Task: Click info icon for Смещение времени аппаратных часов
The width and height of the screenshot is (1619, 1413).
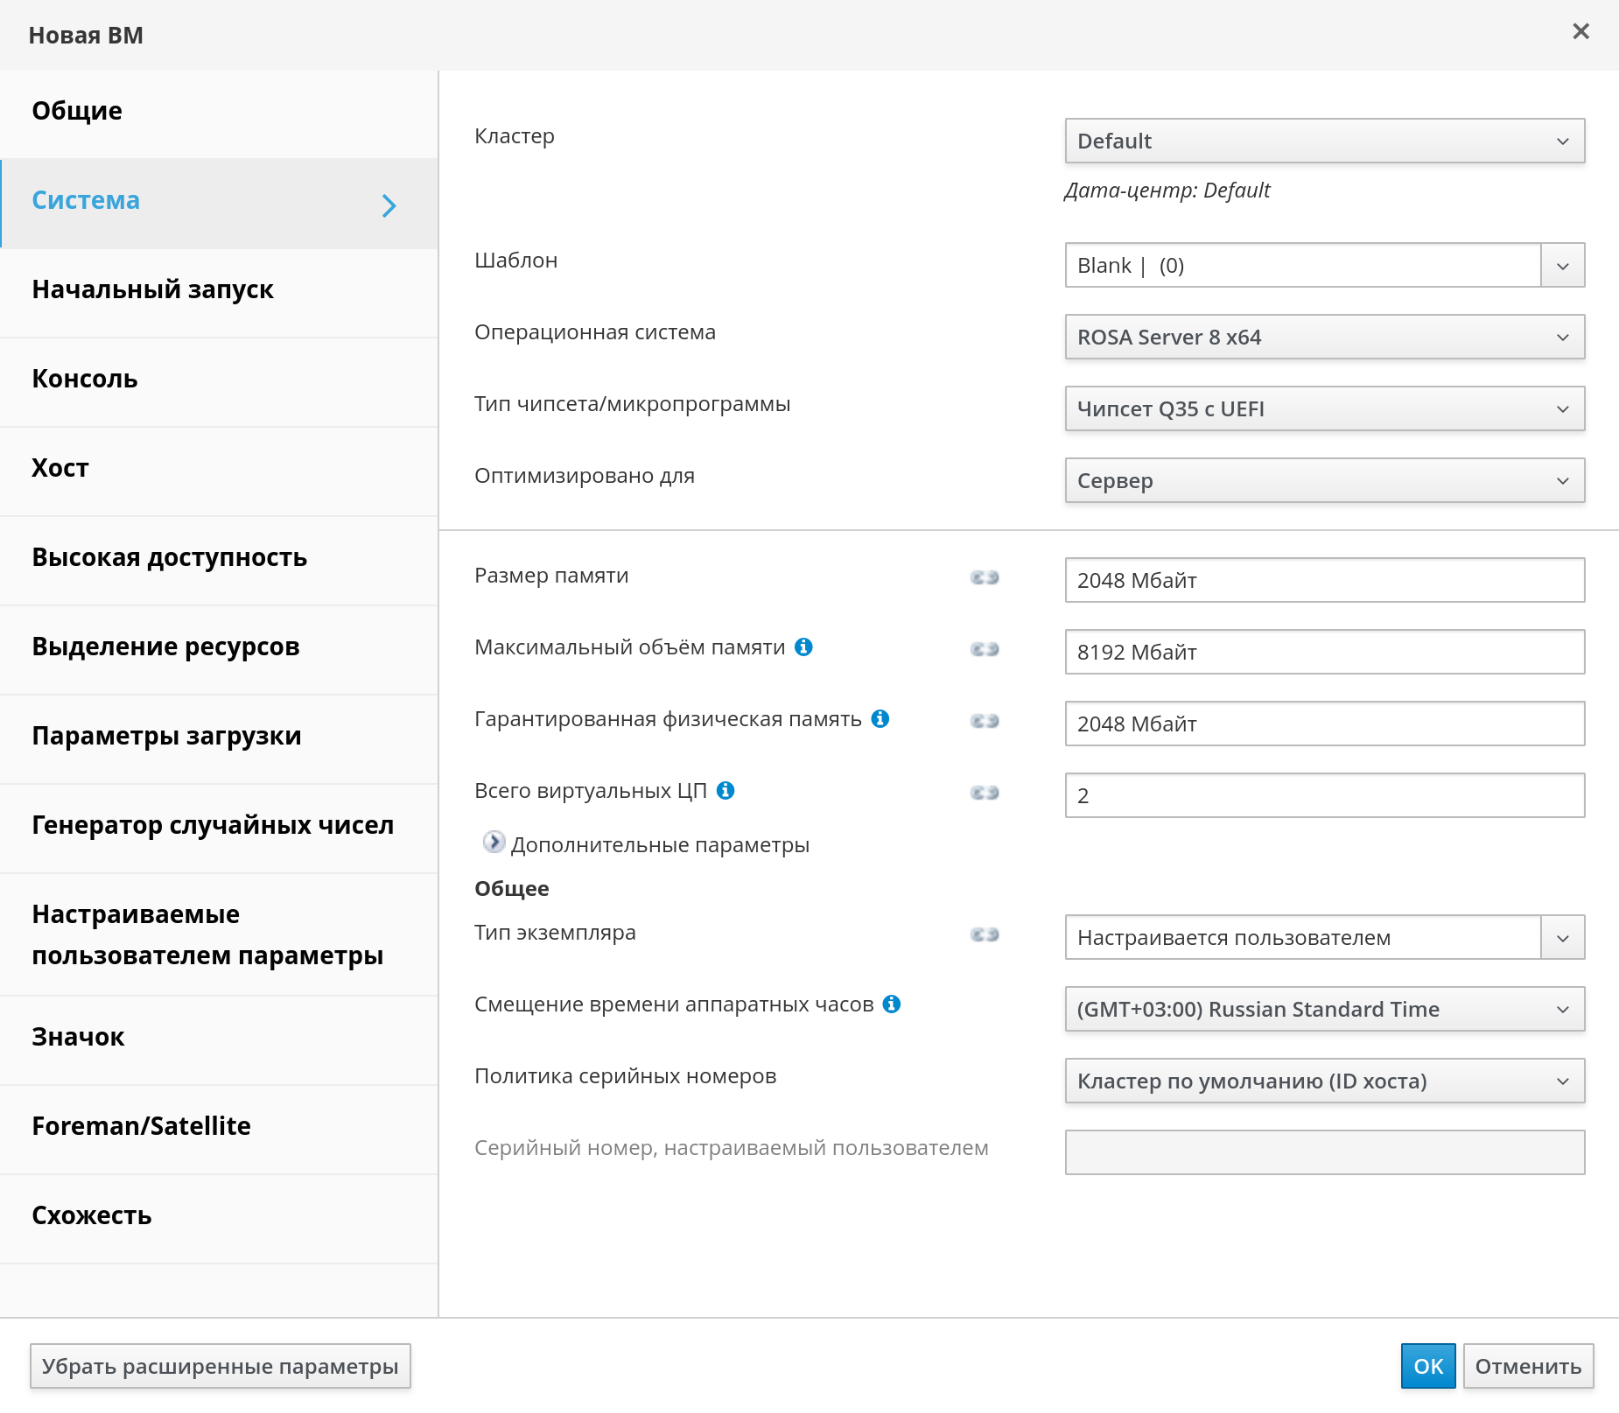Action: tap(892, 1004)
